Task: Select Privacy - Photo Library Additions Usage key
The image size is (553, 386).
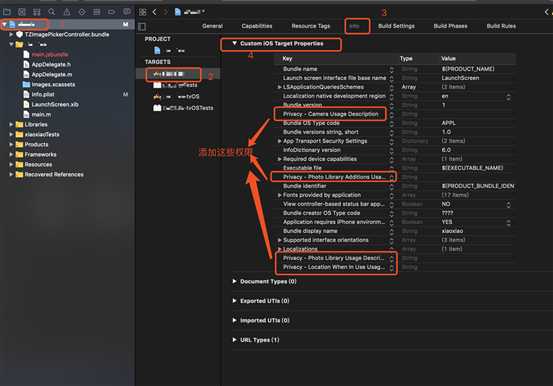Action: click(x=334, y=177)
